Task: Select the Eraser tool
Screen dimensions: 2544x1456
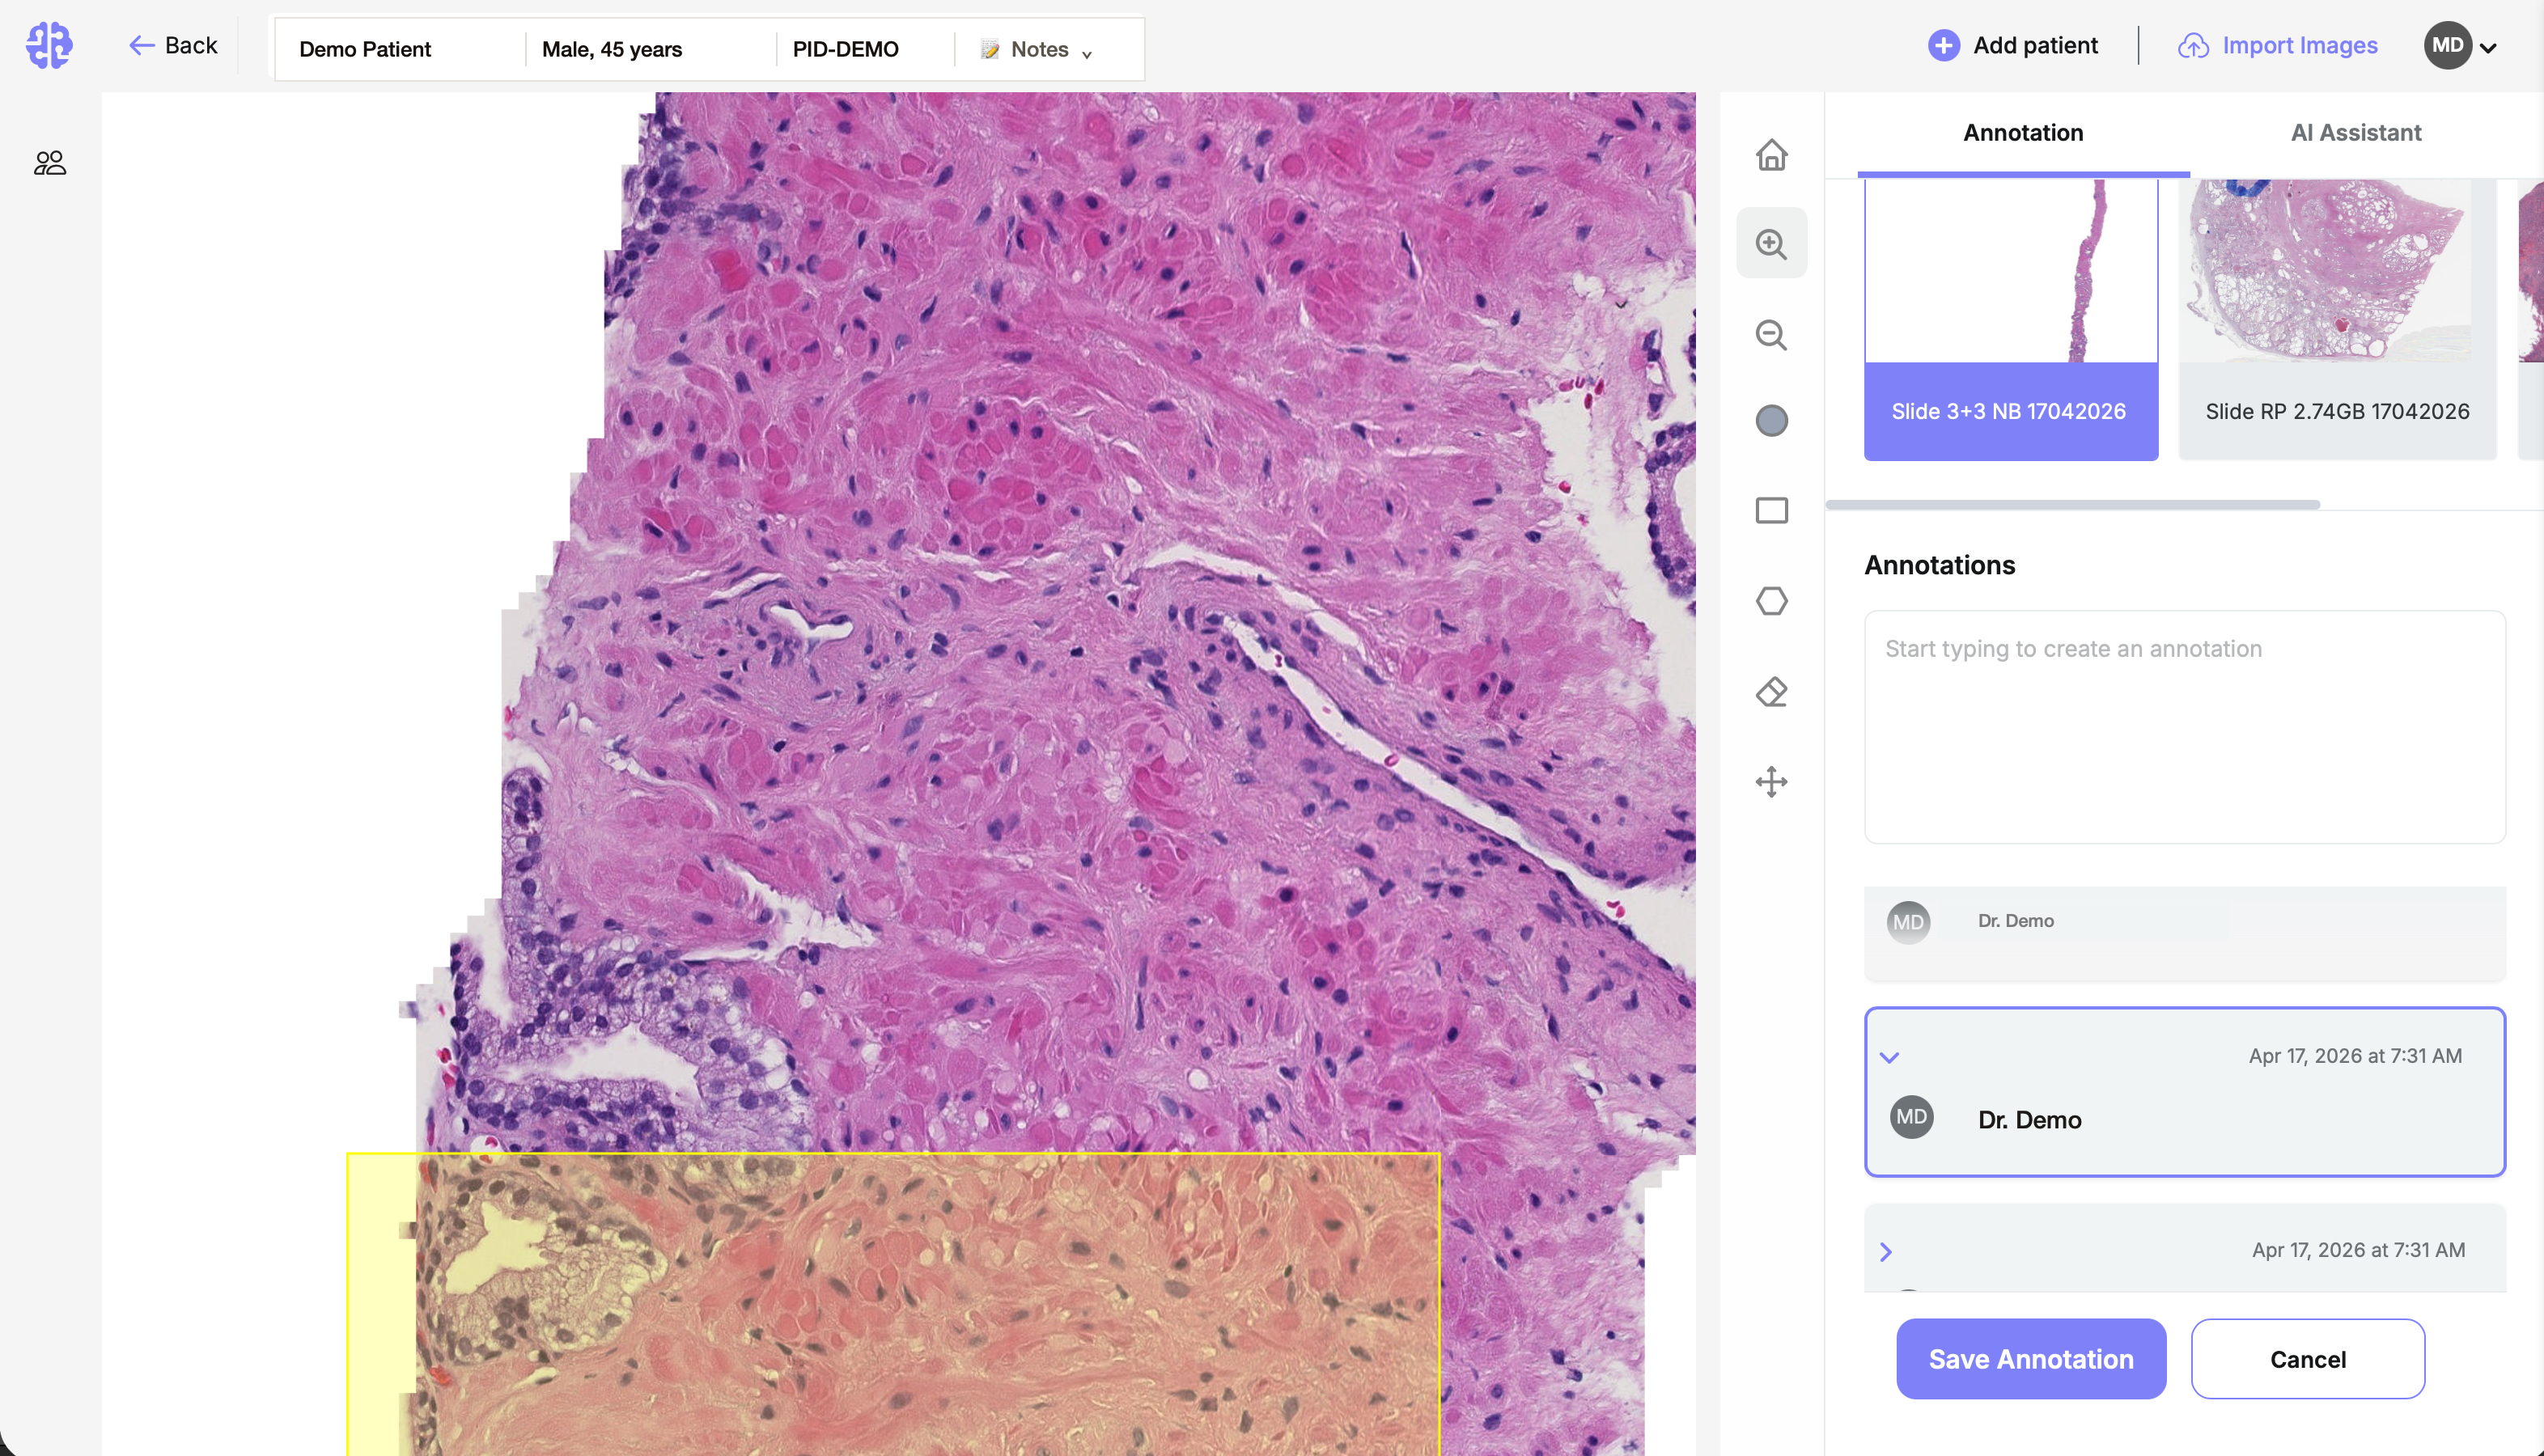Action: tap(1771, 691)
